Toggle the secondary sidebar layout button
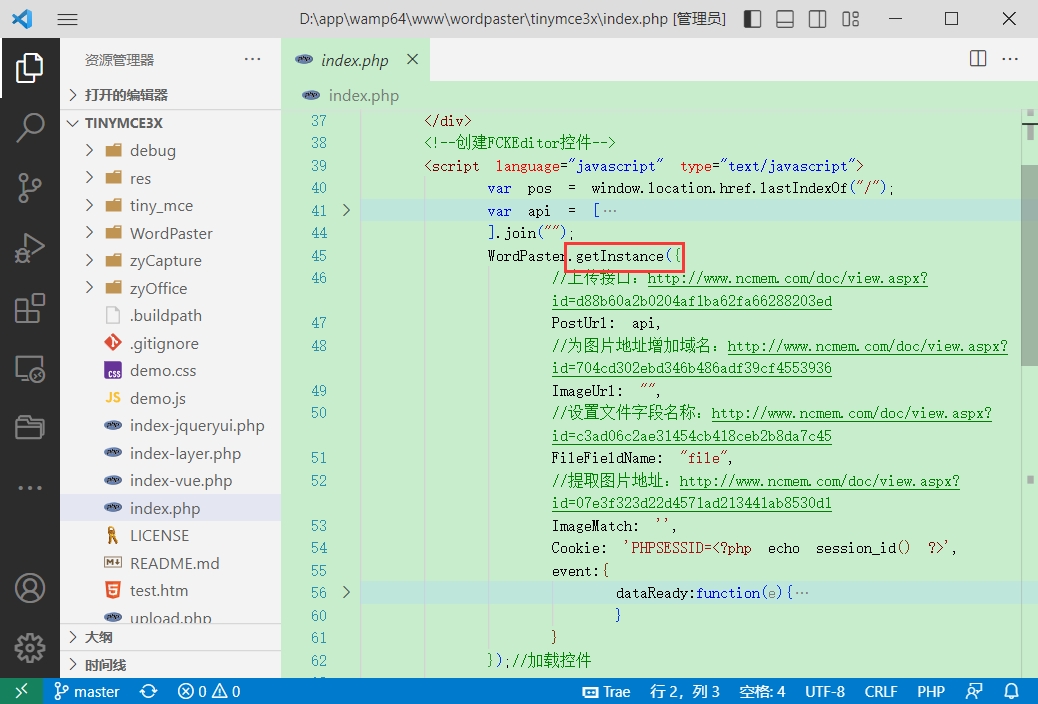The width and height of the screenshot is (1038, 704). (817, 19)
